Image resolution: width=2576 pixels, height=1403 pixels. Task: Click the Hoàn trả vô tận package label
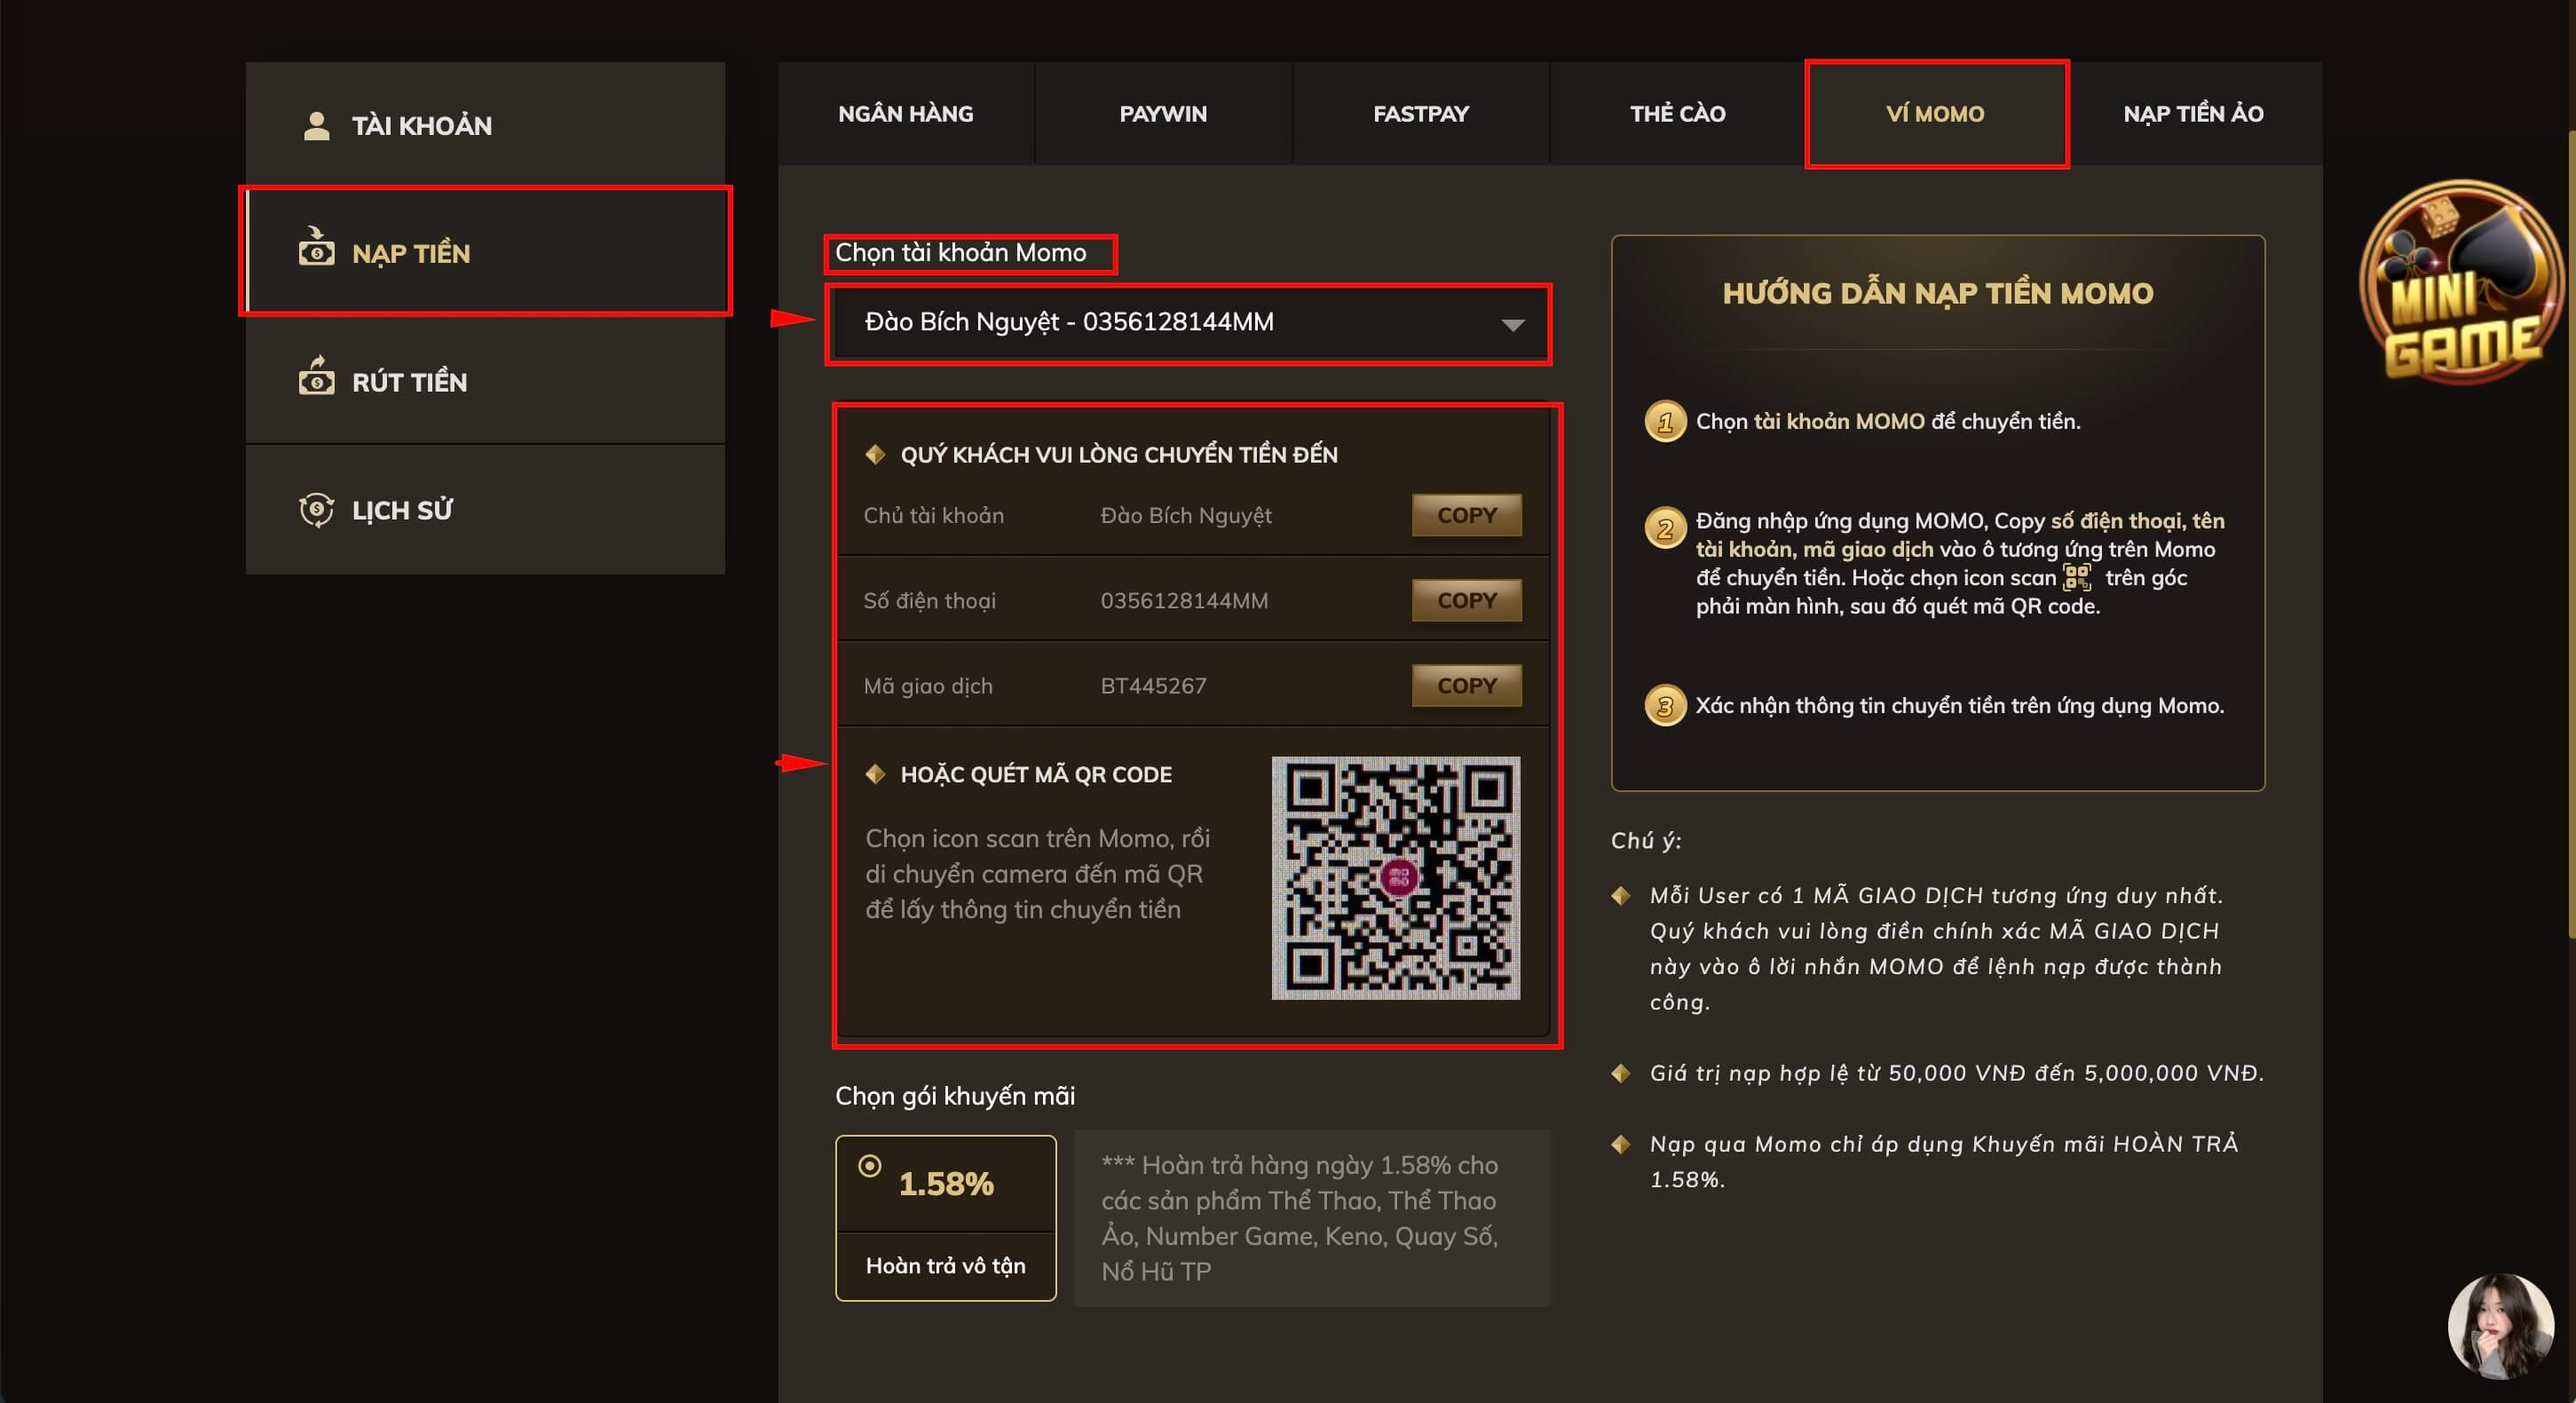pos(945,1265)
